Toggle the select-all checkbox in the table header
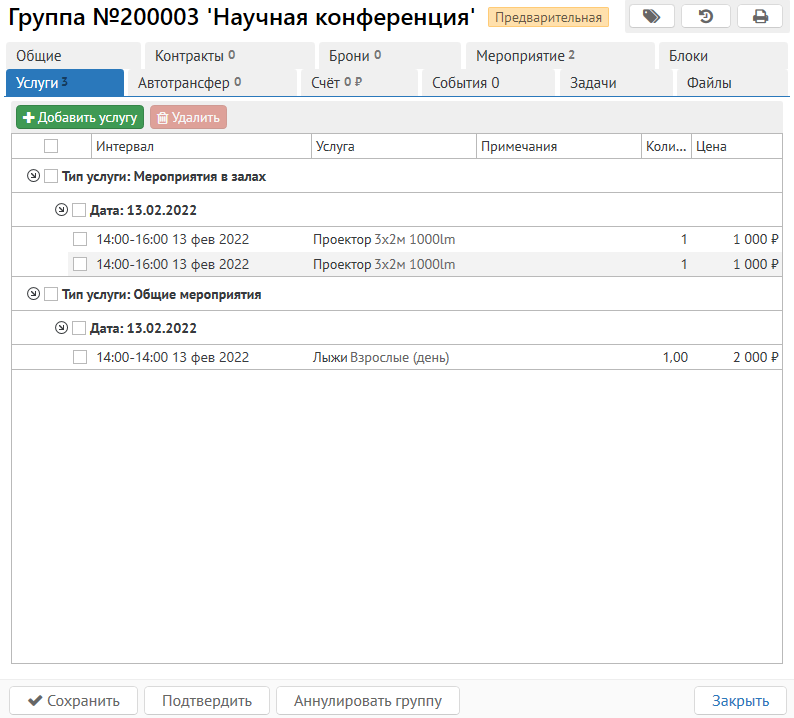The width and height of the screenshot is (794, 718). [x=51, y=146]
